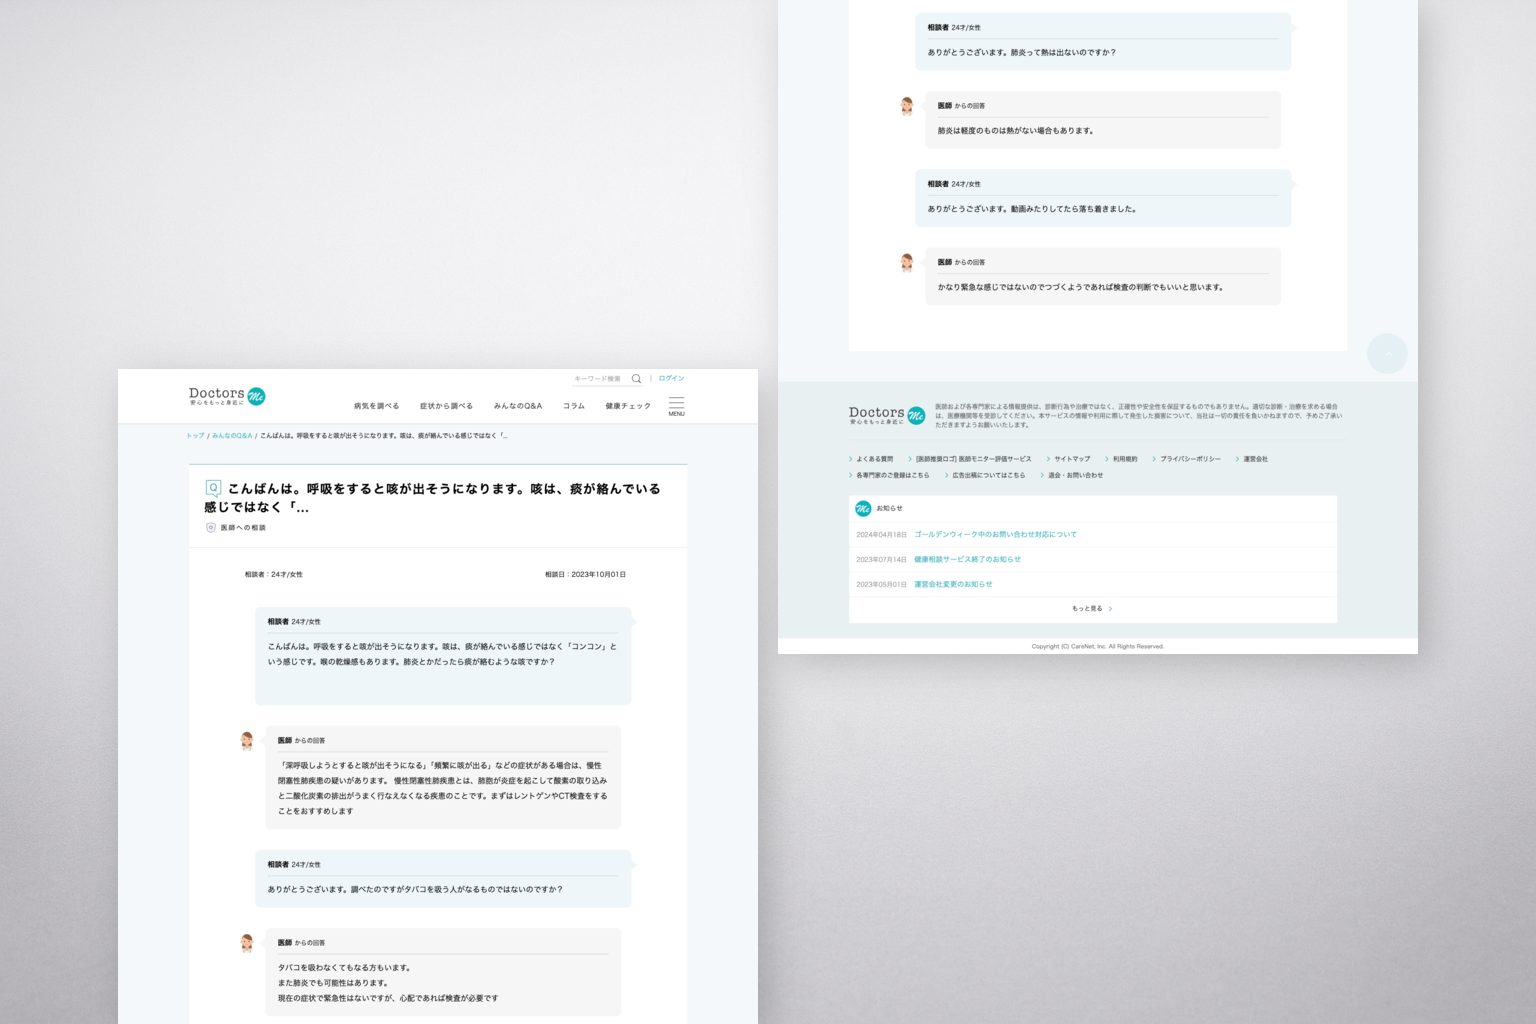Image resolution: width=1536 pixels, height=1024 pixels.
Task: Open the ゴールデンウィーク中のお問い合わせ対応 notice
Action: pos(995,534)
